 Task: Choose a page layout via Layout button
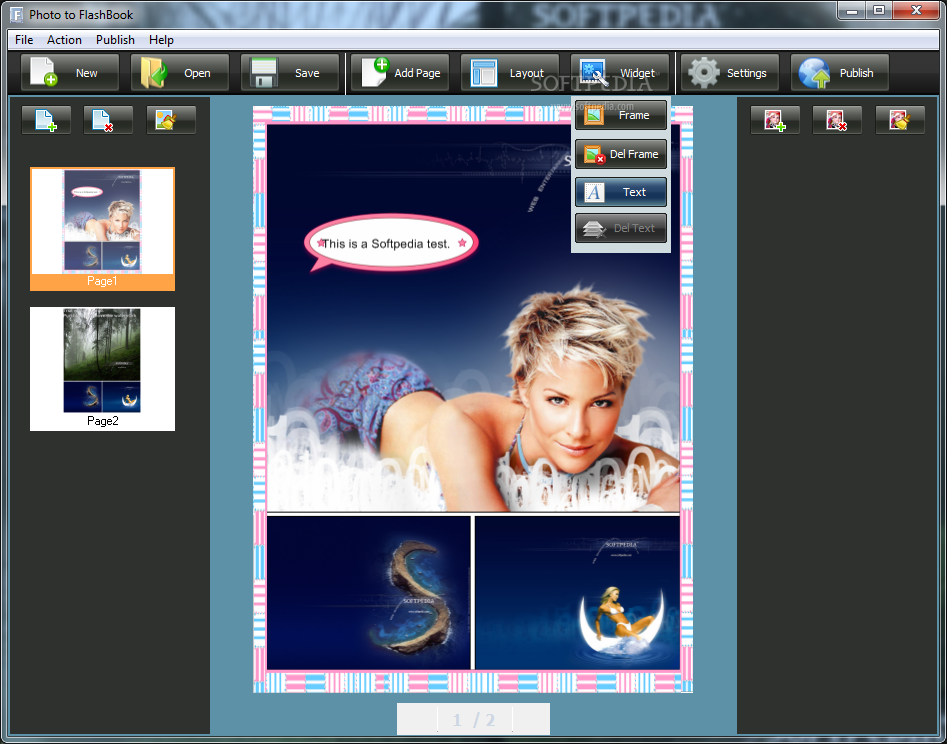tap(510, 73)
